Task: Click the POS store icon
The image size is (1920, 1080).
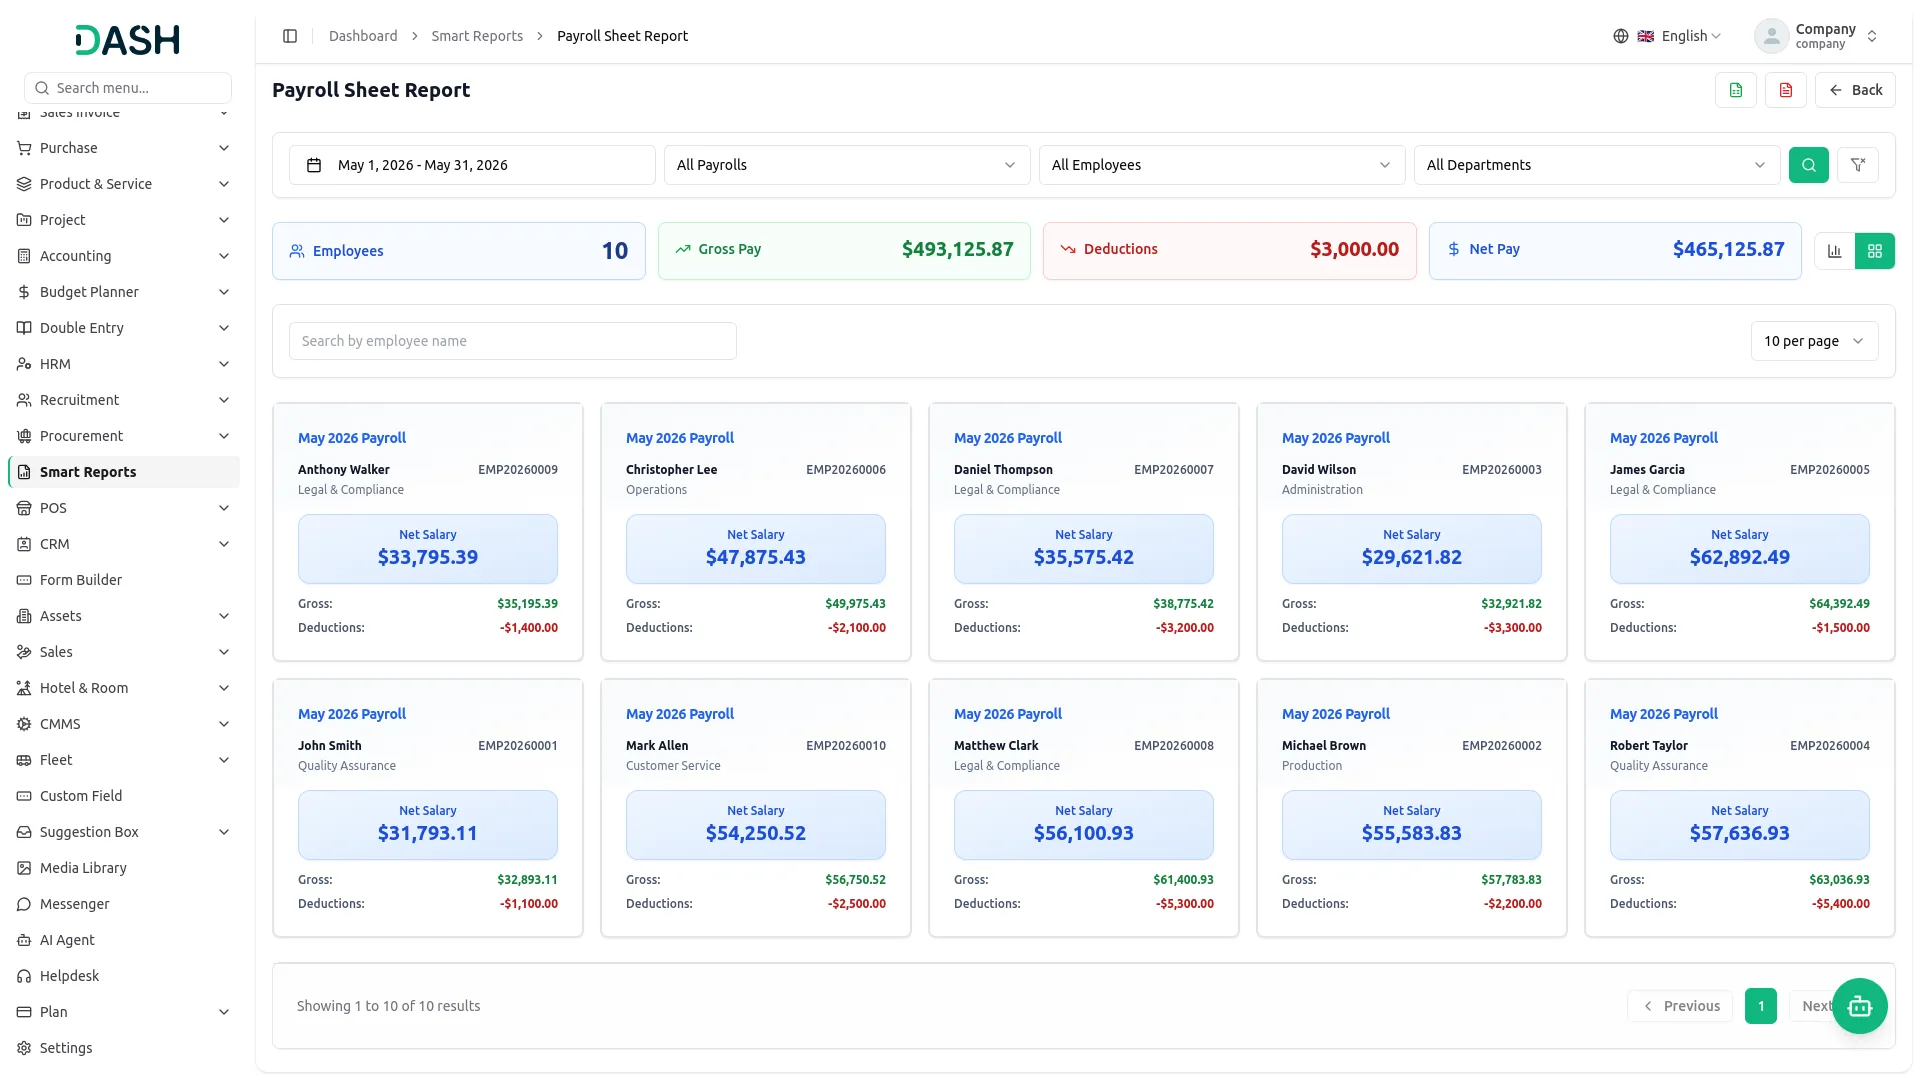Action: click(24, 508)
